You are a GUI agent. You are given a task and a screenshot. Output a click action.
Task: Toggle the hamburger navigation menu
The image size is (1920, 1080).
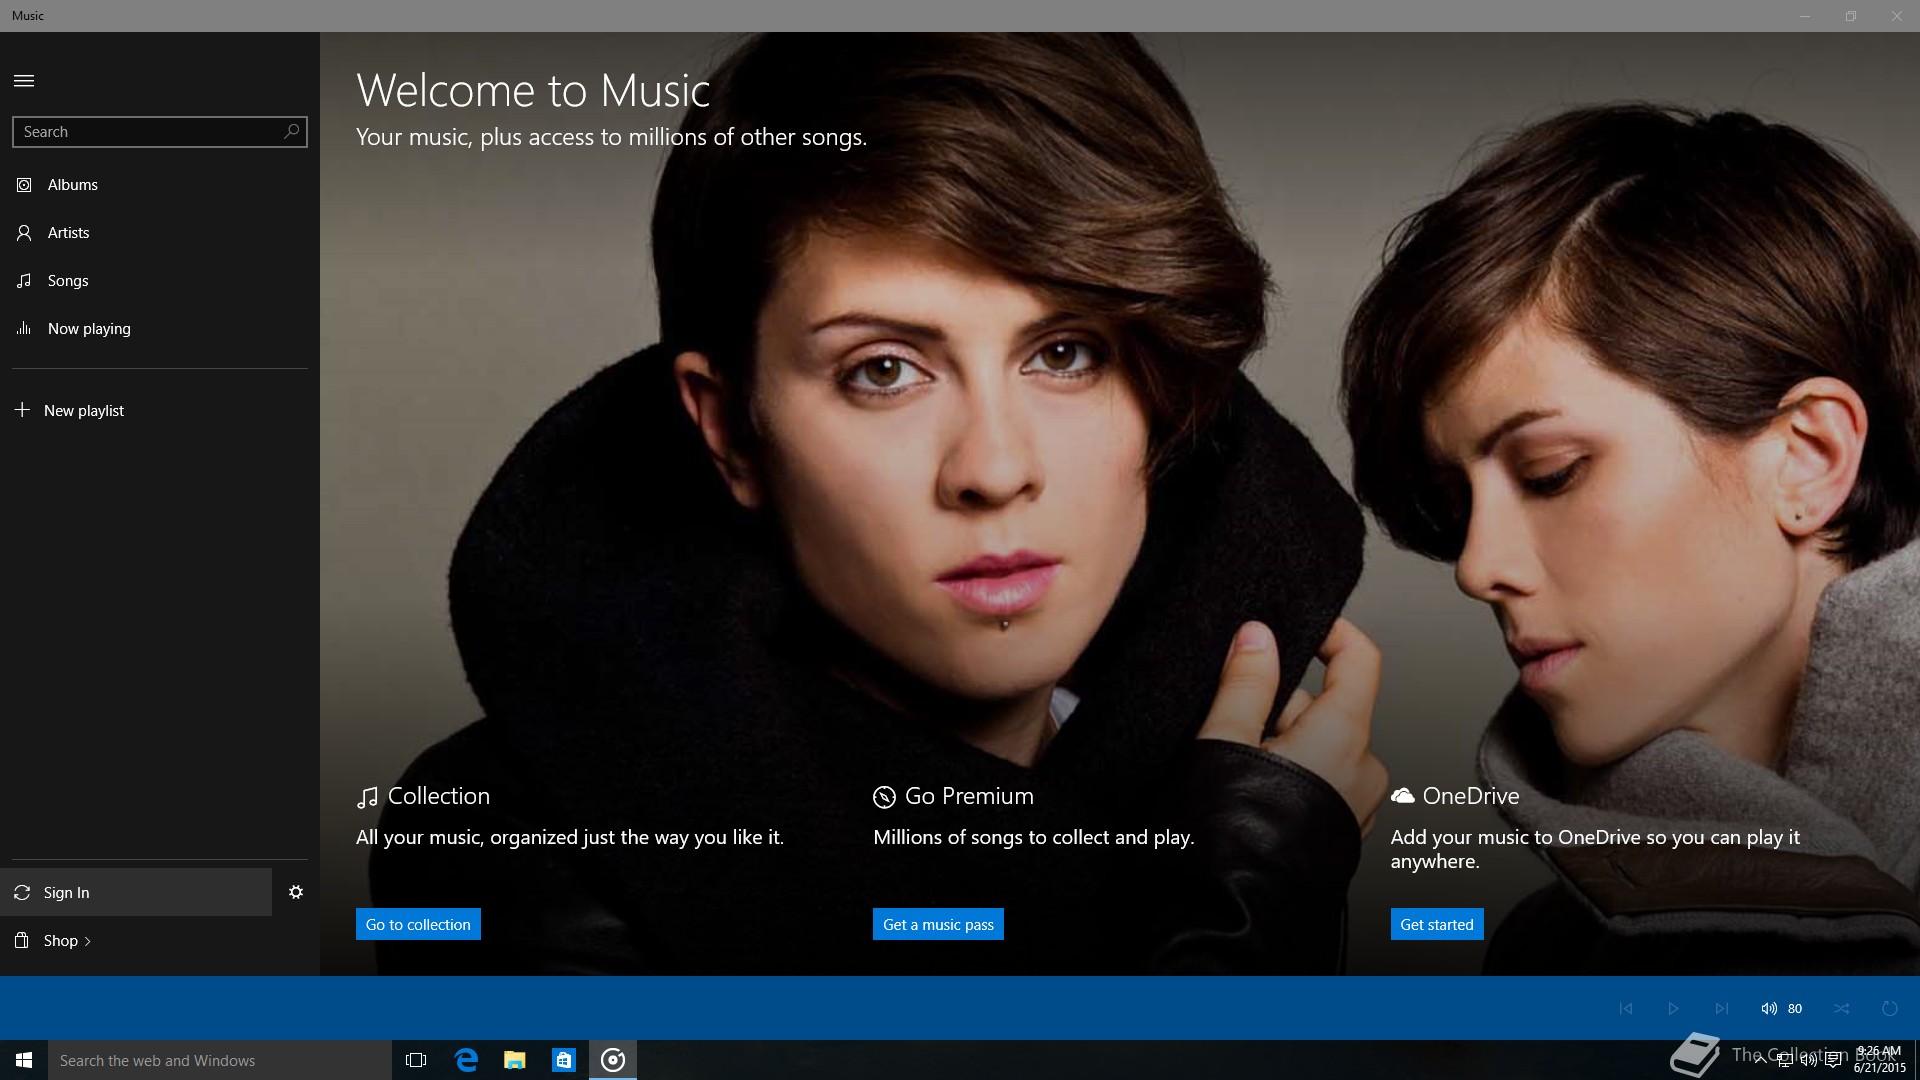(x=24, y=81)
